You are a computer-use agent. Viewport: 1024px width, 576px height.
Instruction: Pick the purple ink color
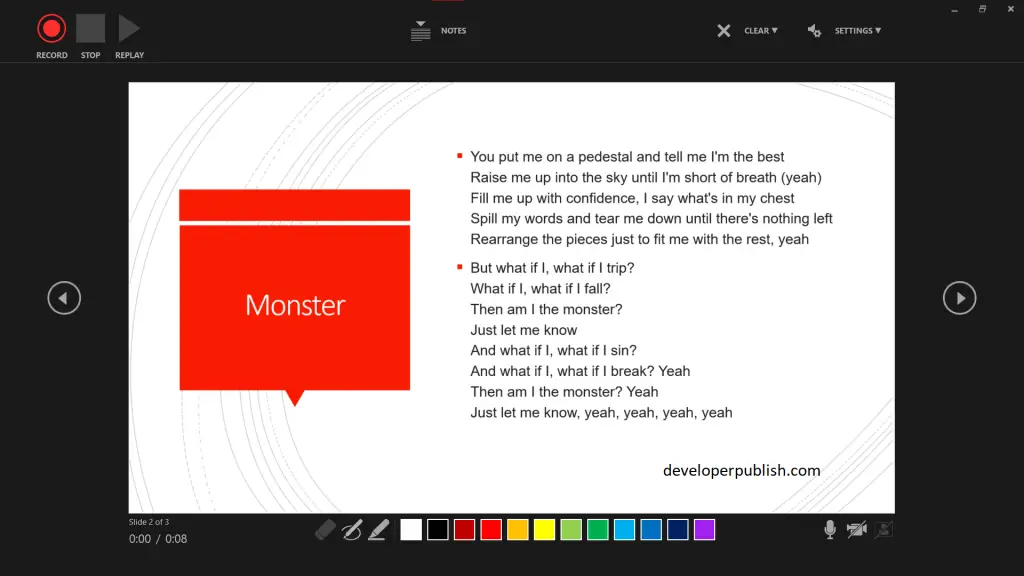point(705,530)
